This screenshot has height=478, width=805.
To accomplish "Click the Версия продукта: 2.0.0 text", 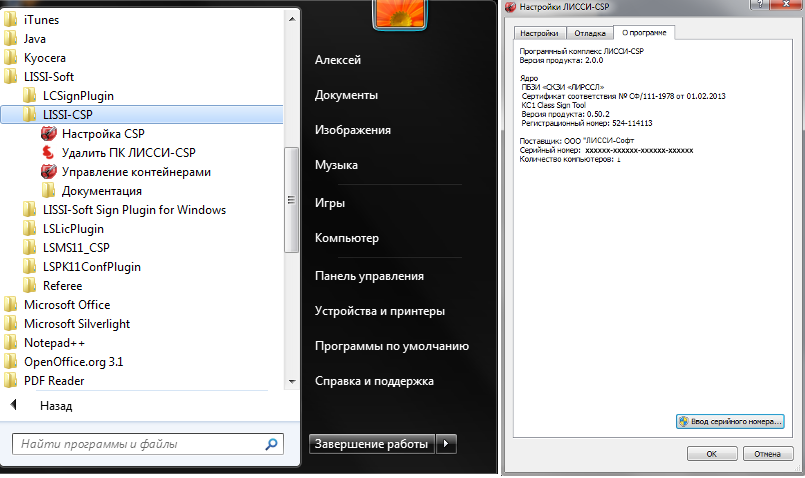I will 561,60.
